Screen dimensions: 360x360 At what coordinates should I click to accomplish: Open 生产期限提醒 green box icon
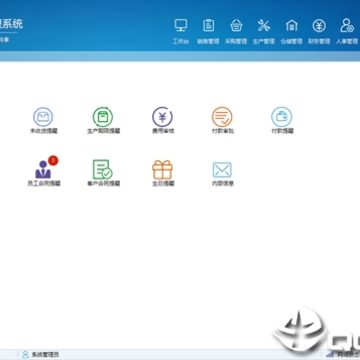(103, 117)
